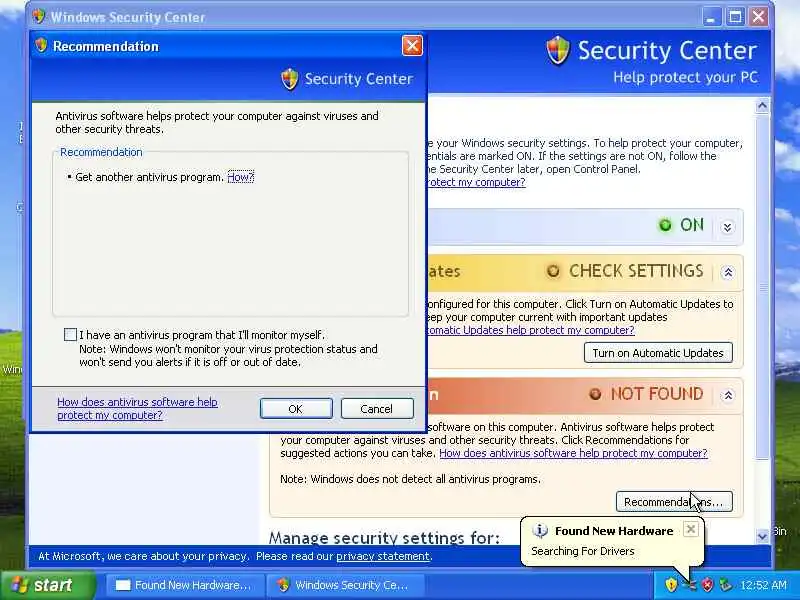Screen dimensions: 800x600
Task: Click scroll up arrow in Security Center
Action: click(x=762, y=106)
